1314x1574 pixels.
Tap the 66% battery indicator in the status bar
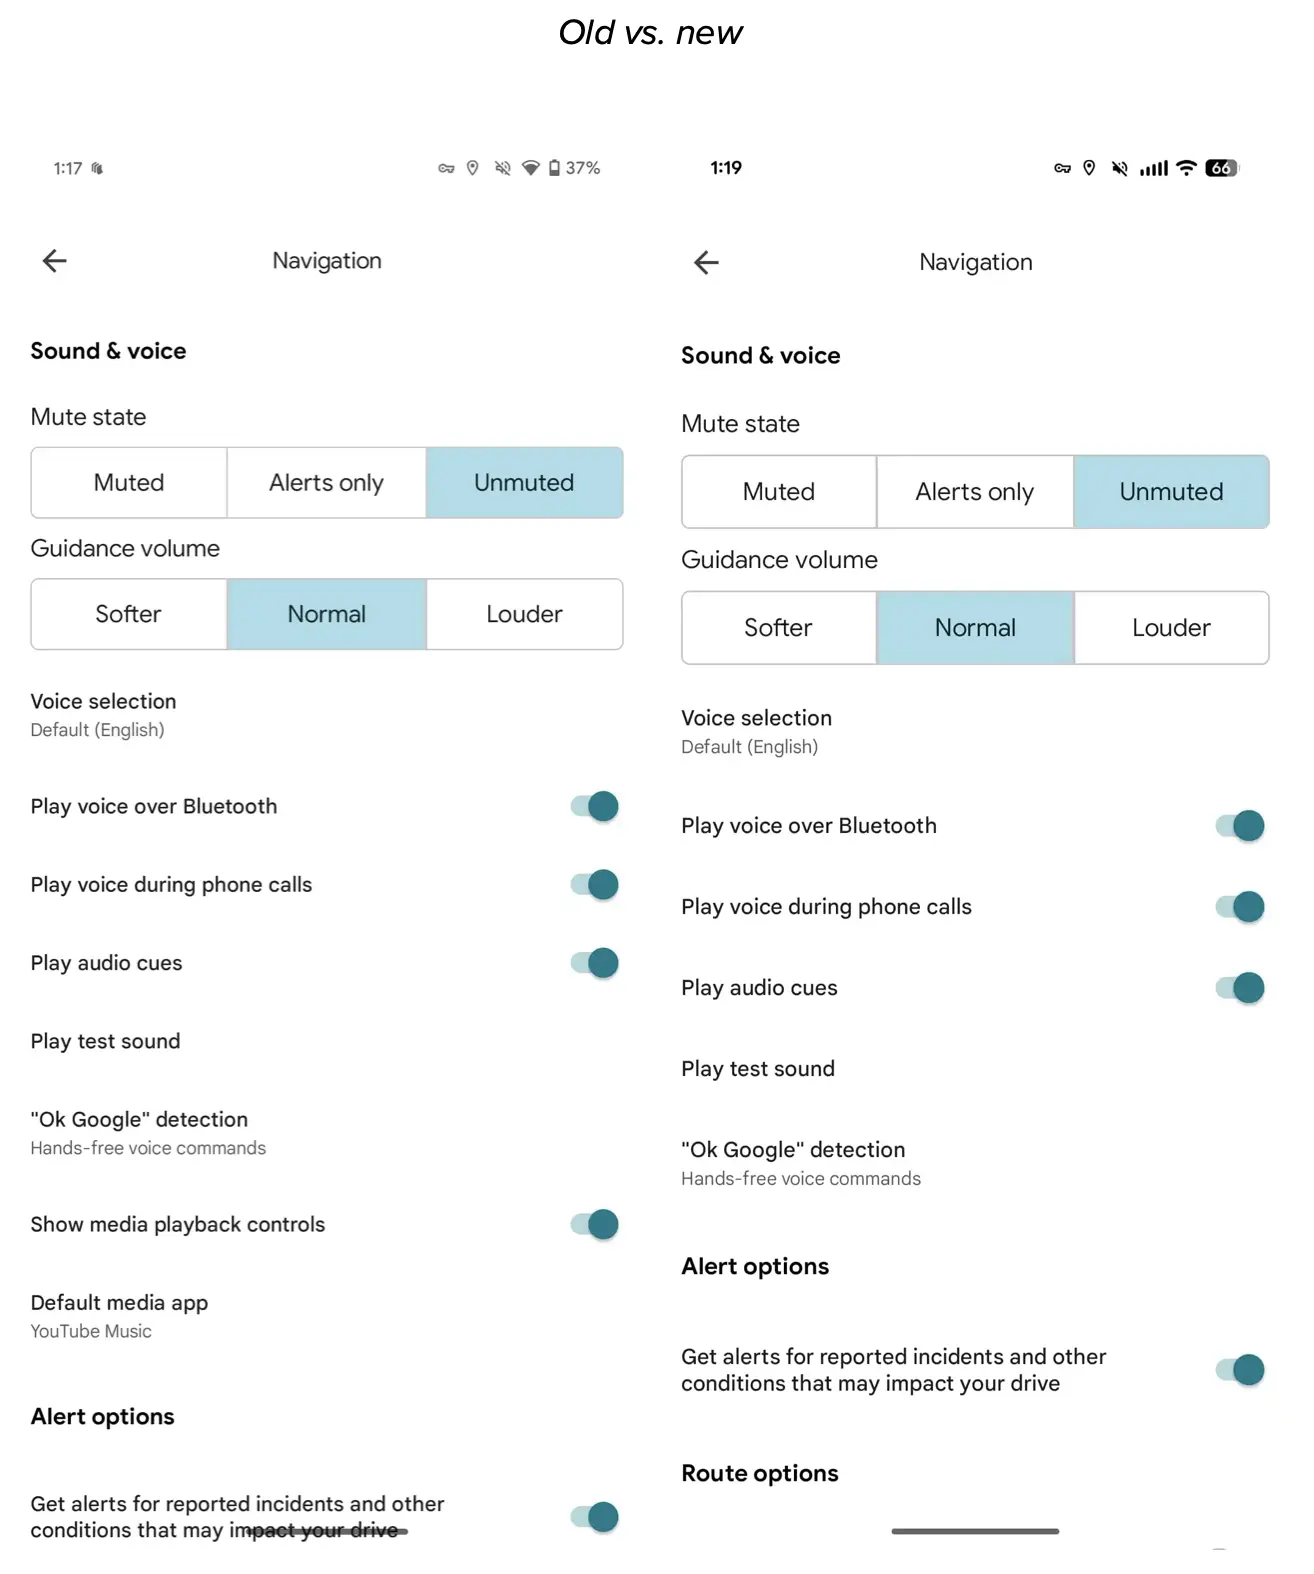(x=1219, y=167)
